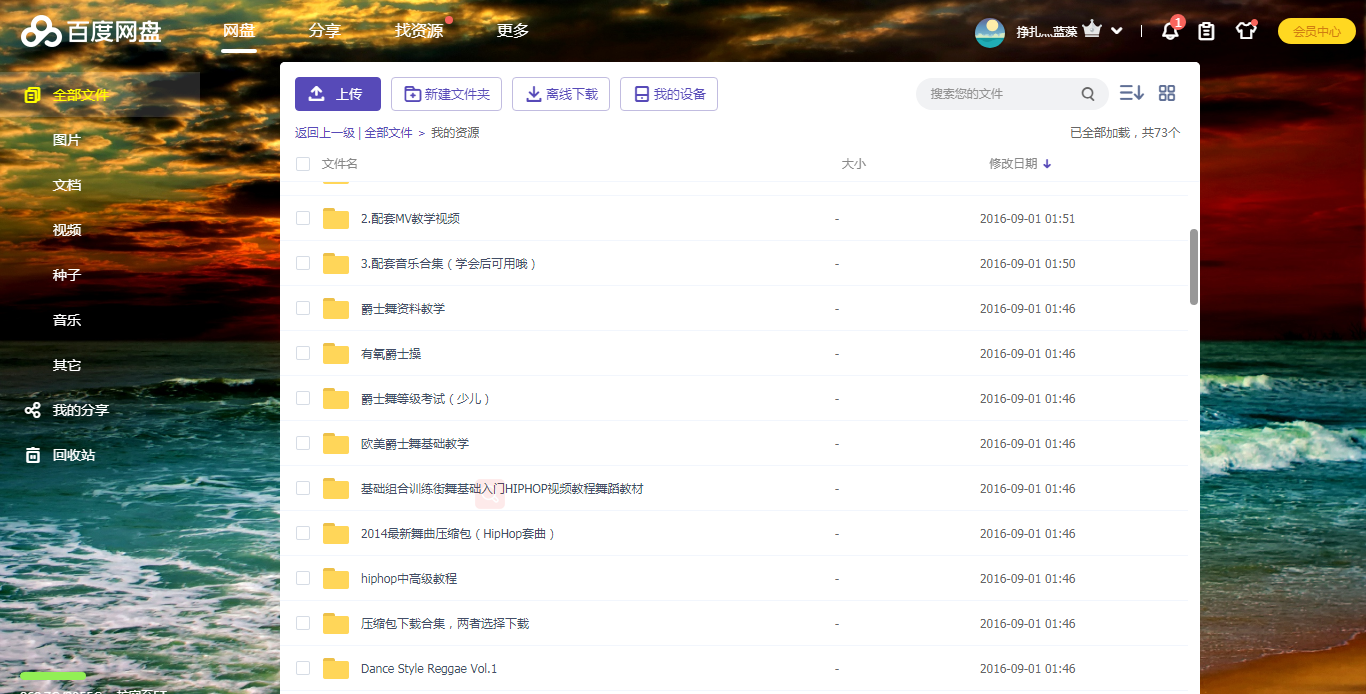The width and height of the screenshot is (1366, 694).
Task: Check the box for Dance Style Reggae Vol.1
Action: 303,668
